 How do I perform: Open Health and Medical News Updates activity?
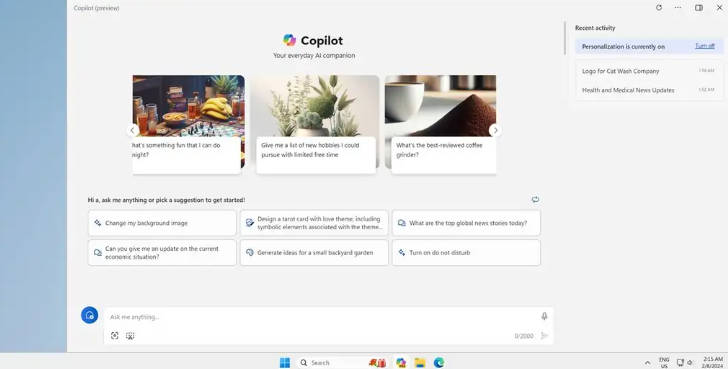(x=649, y=90)
